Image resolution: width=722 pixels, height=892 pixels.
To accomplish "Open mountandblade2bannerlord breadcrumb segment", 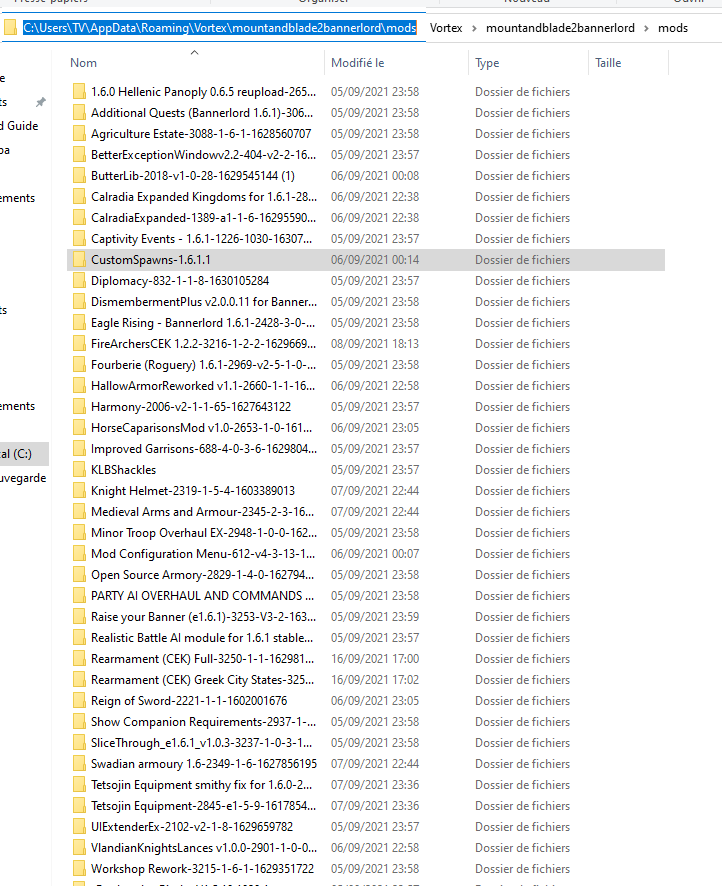I will [x=560, y=28].
